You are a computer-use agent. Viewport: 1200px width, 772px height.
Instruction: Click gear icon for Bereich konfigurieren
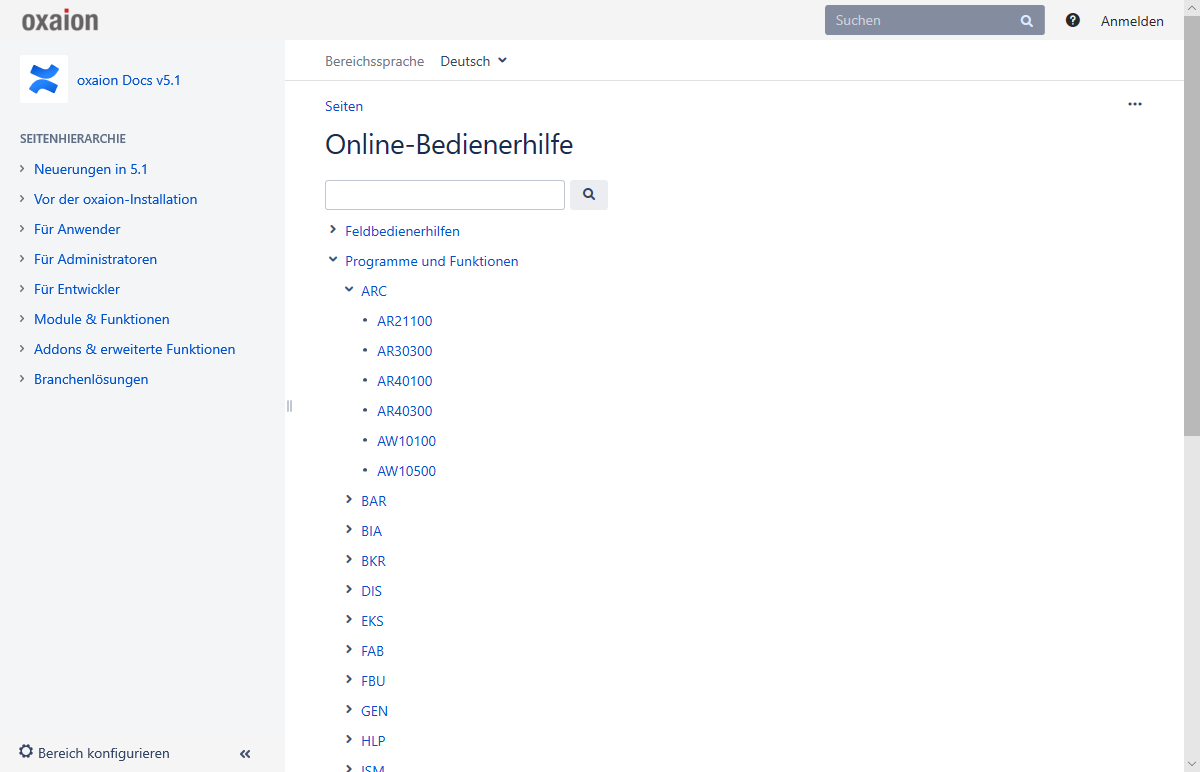pyautogui.click(x=26, y=752)
